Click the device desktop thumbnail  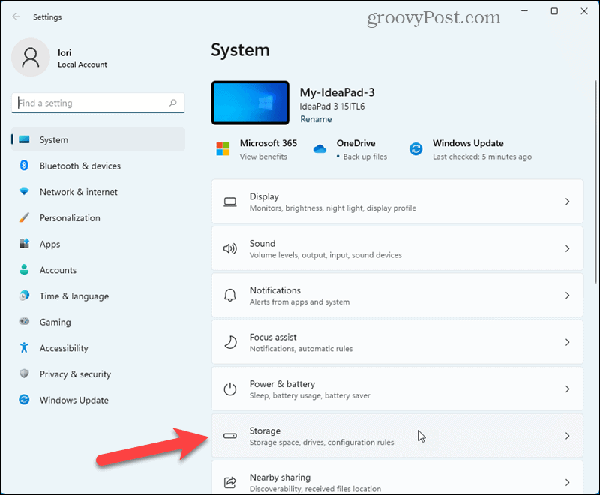[250, 103]
